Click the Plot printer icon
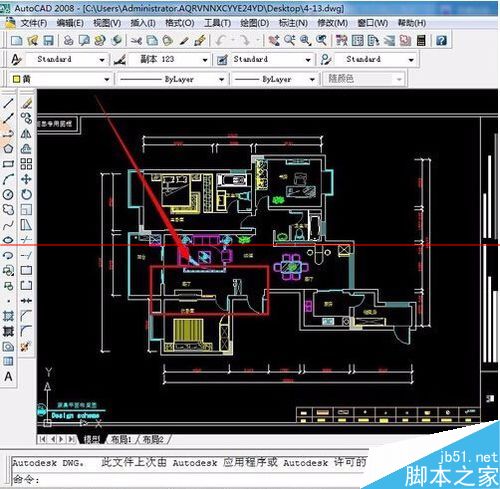500x489 pixels. (x=68, y=41)
